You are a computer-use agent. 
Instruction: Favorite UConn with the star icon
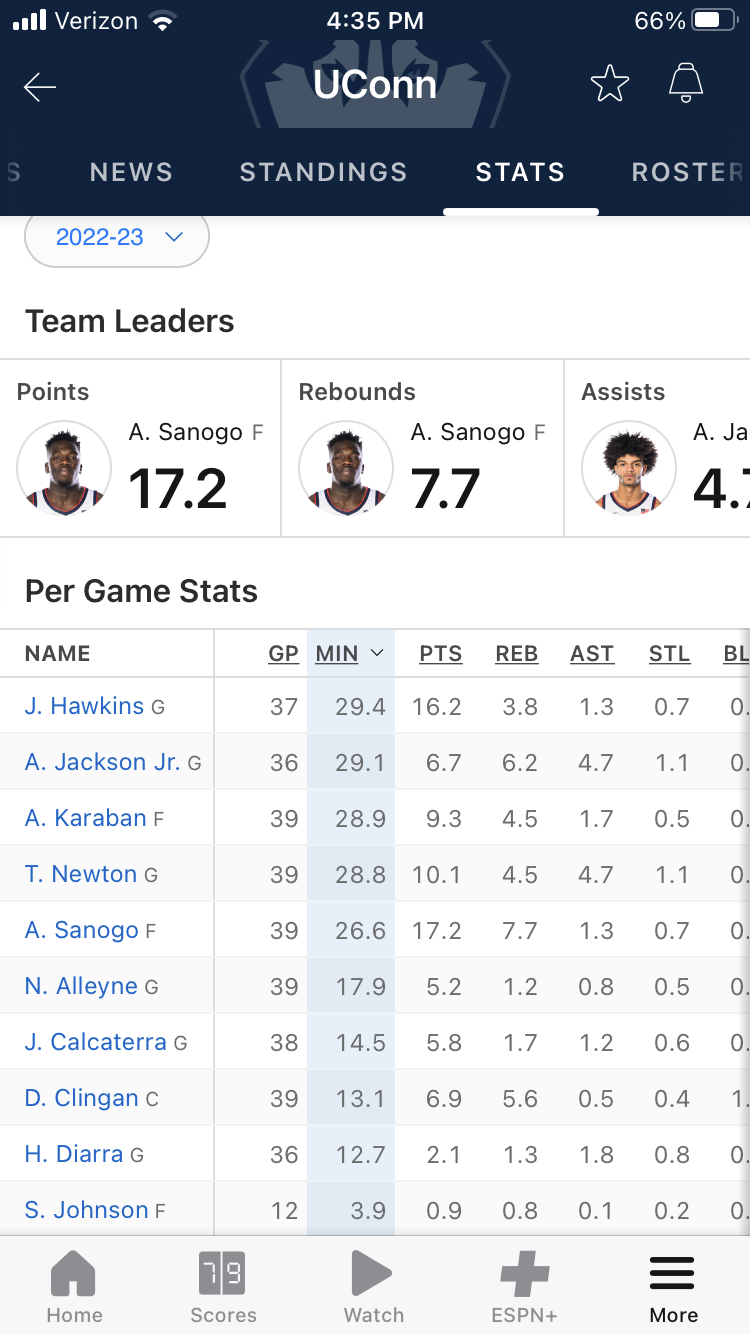pyautogui.click(x=609, y=84)
